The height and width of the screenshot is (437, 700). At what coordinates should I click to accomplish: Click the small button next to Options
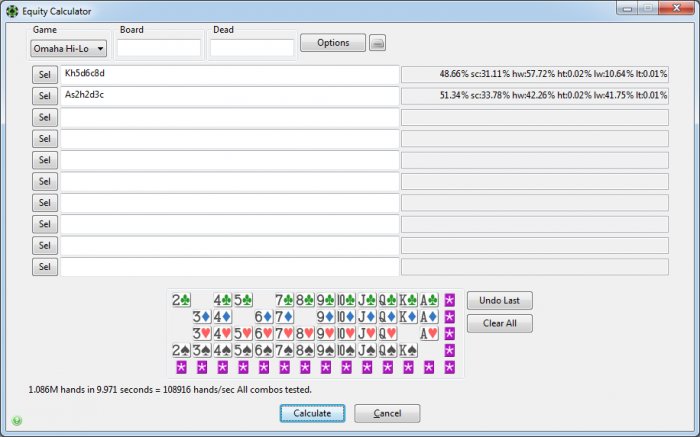coord(377,43)
